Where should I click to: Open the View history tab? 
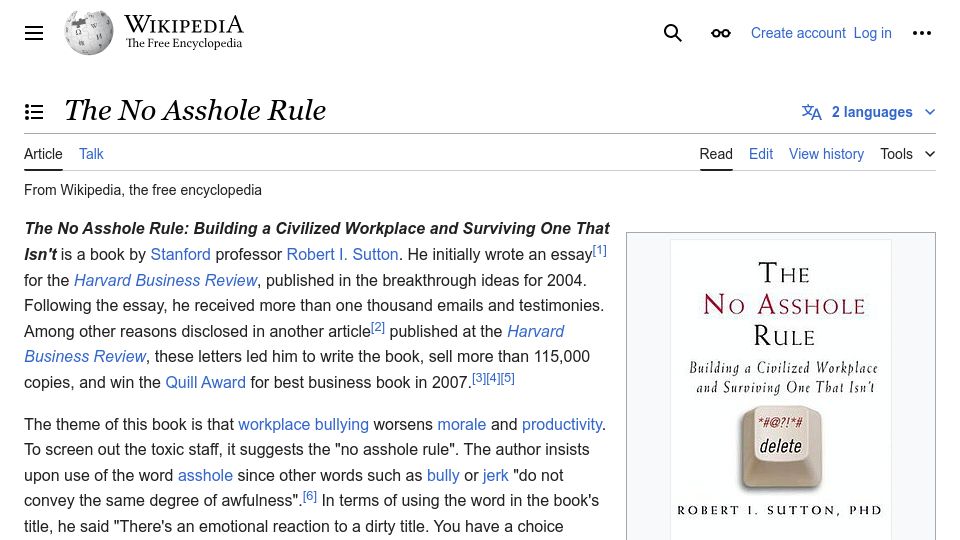tap(826, 154)
